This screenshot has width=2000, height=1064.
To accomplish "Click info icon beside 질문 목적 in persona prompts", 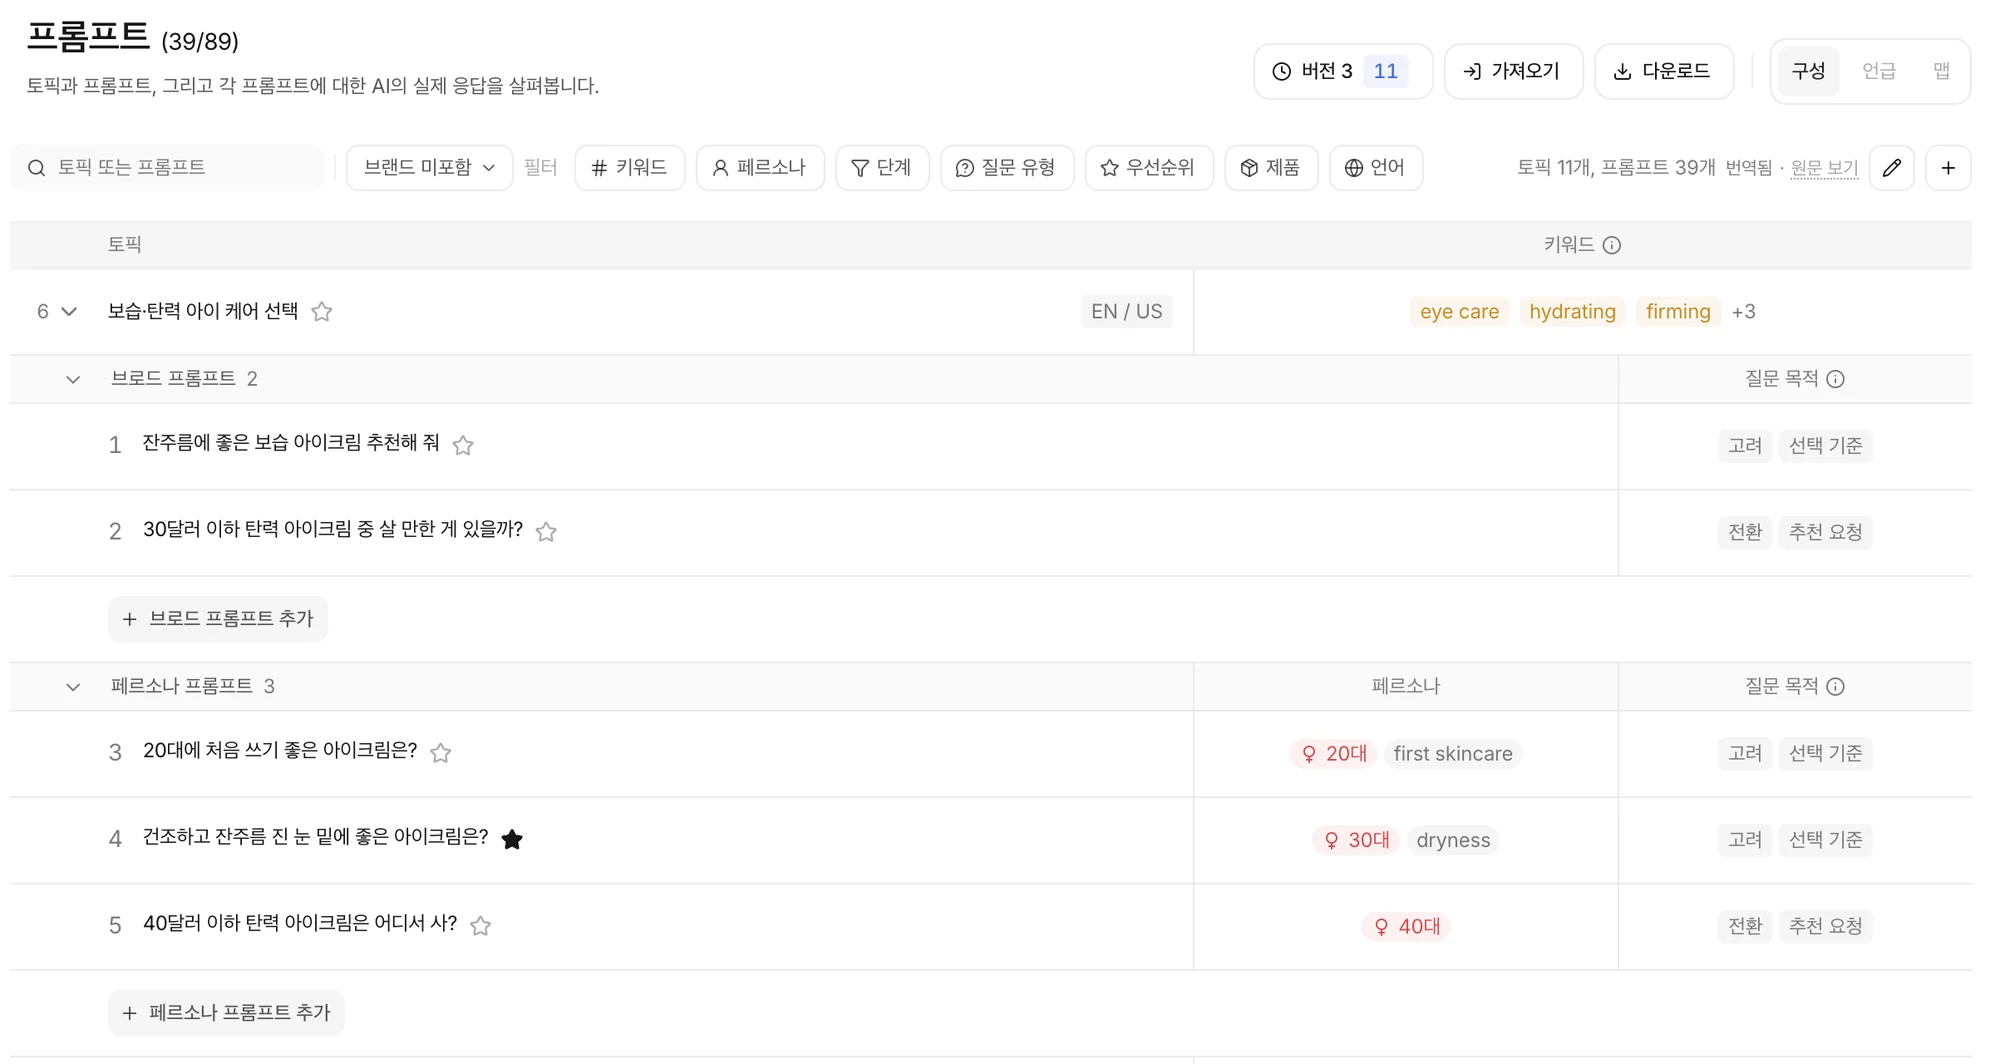I will pyautogui.click(x=1835, y=687).
